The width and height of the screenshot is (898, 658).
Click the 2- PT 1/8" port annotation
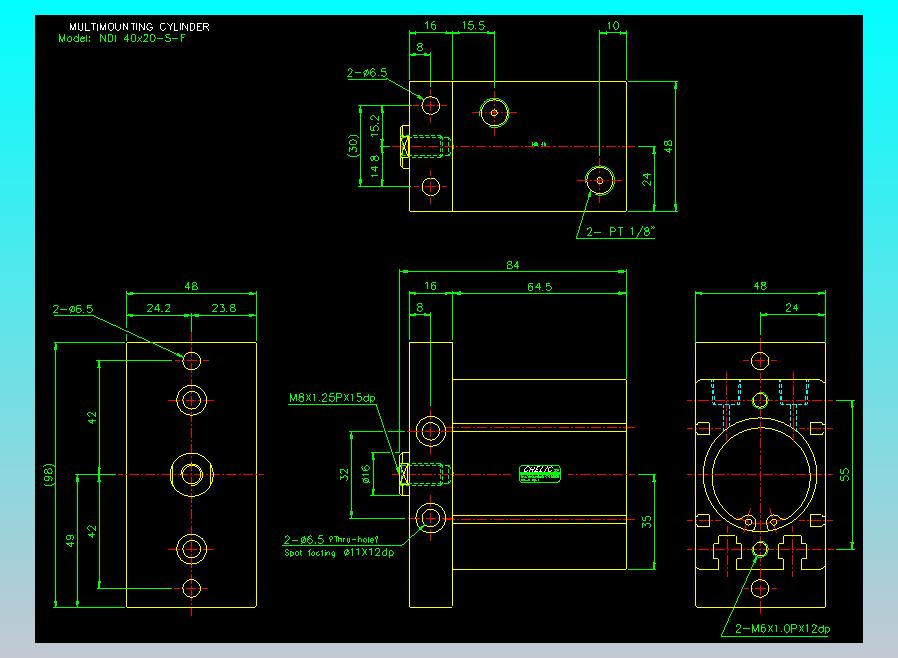[621, 232]
